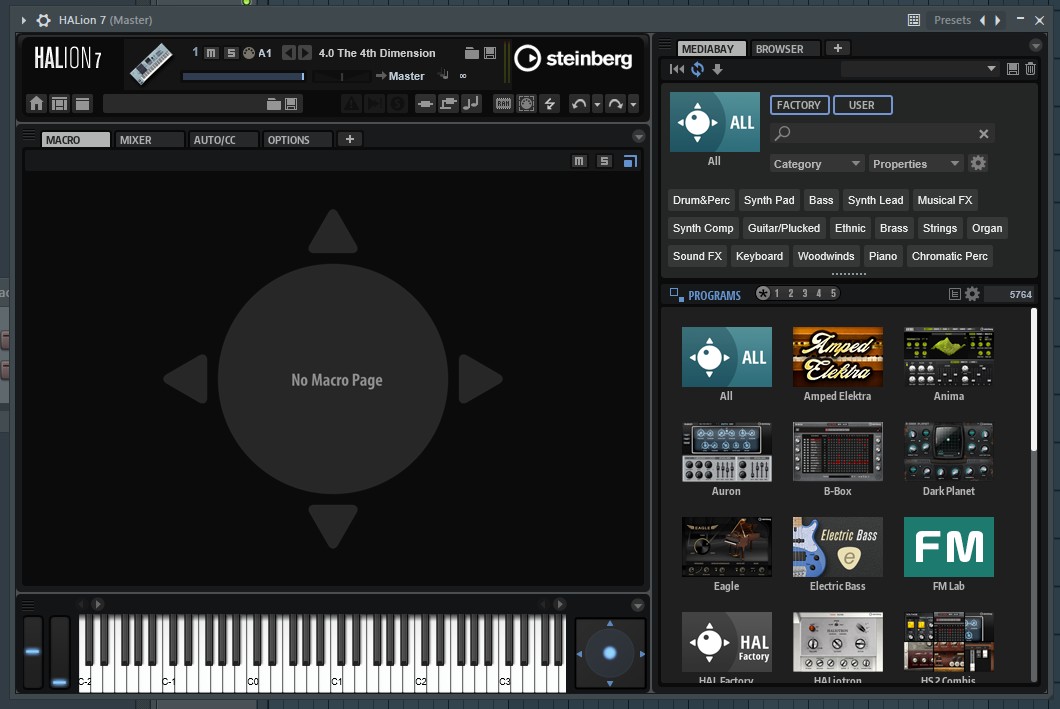Open the gear settings beside Properties

tap(978, 164)
